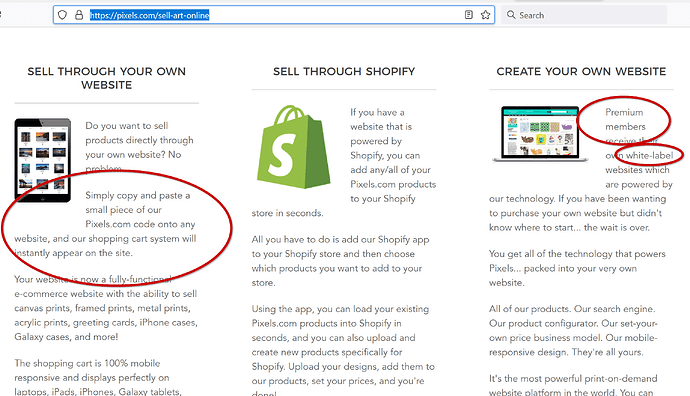Click 'The shopping cart is 100% mobile' line
The image size is (690, 396).
(87, 363)
